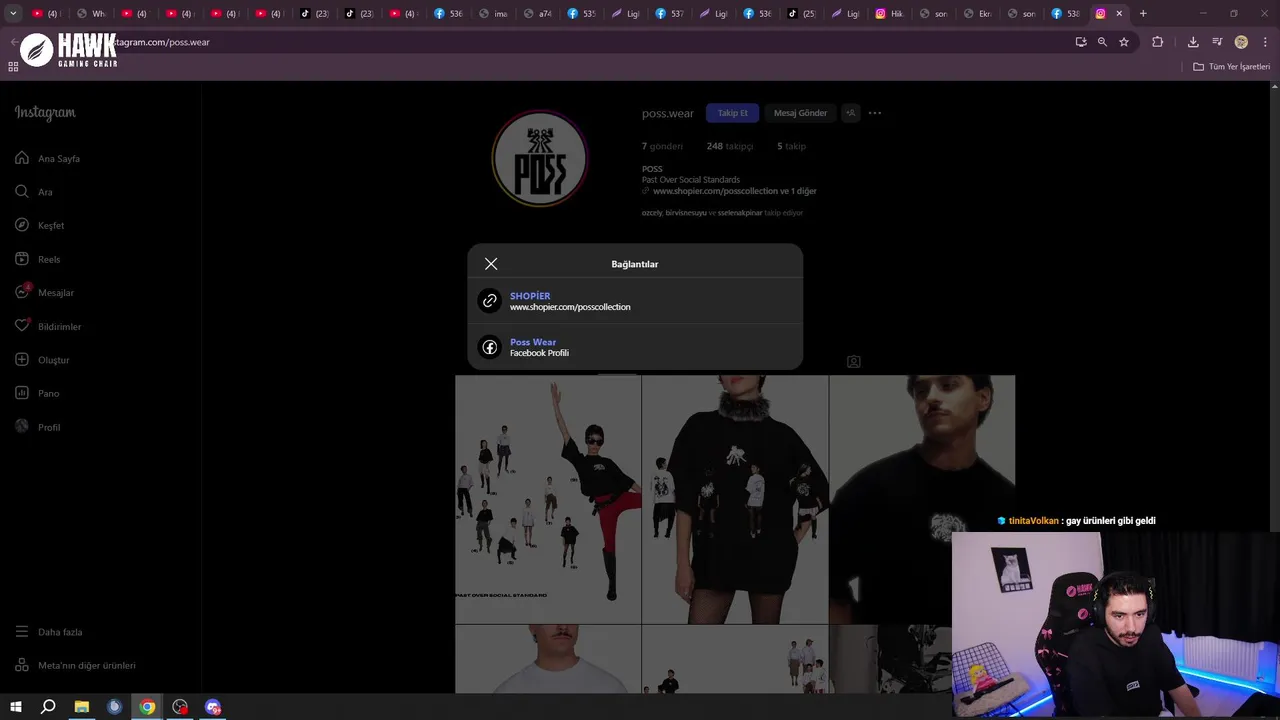This screenshot has height=720, width=1280.
Task: Open Mesajlar in the sidebar
Action: click(x=45, y=293)
